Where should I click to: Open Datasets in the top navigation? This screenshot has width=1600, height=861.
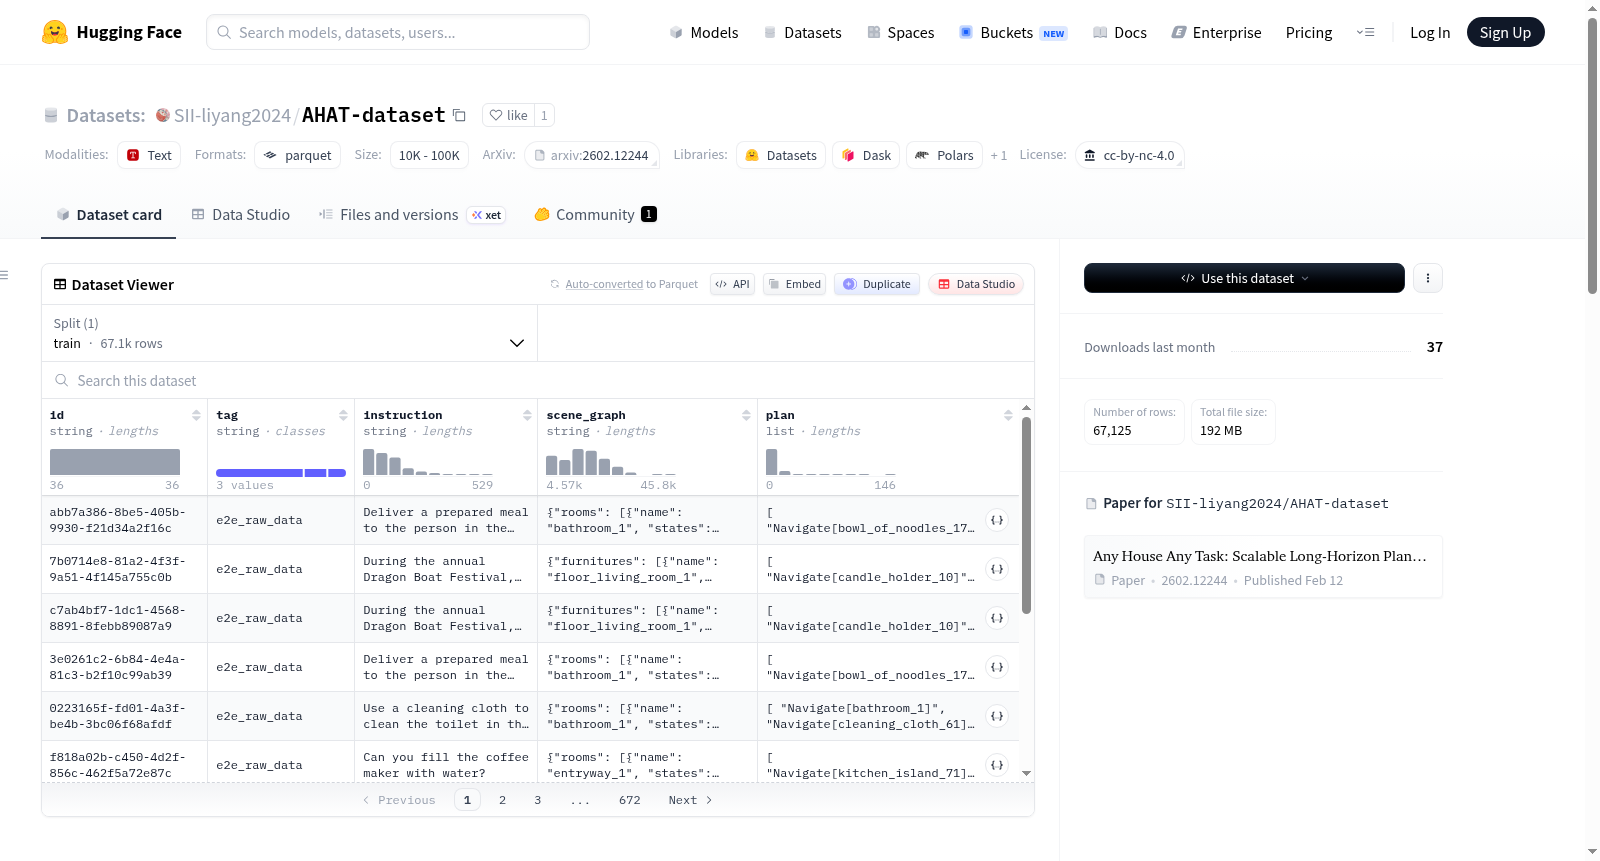803,32
